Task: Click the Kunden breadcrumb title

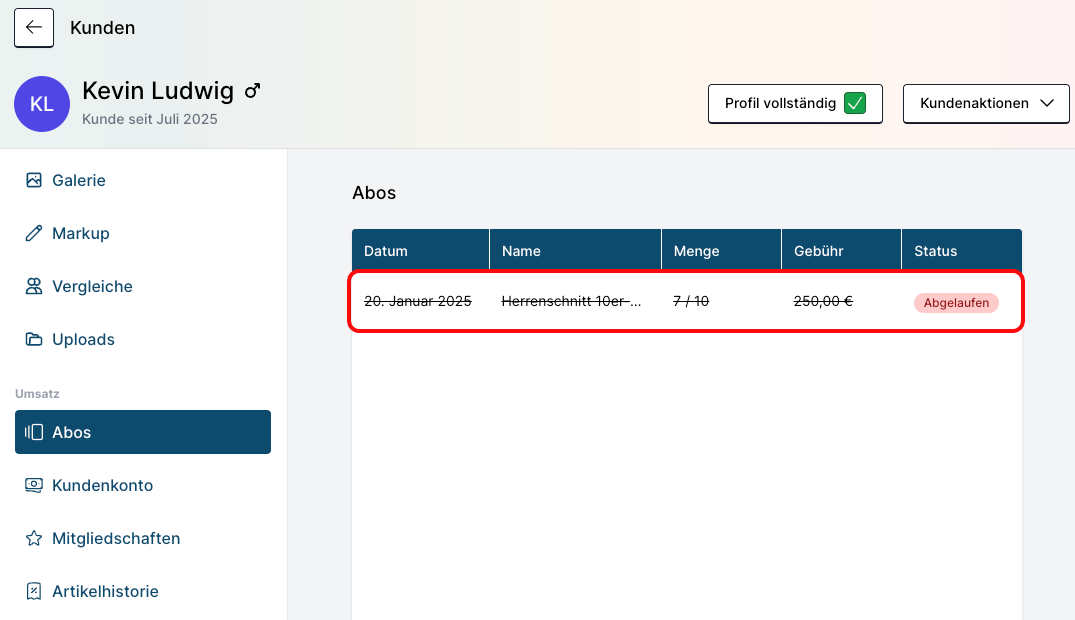Action: 102,28
